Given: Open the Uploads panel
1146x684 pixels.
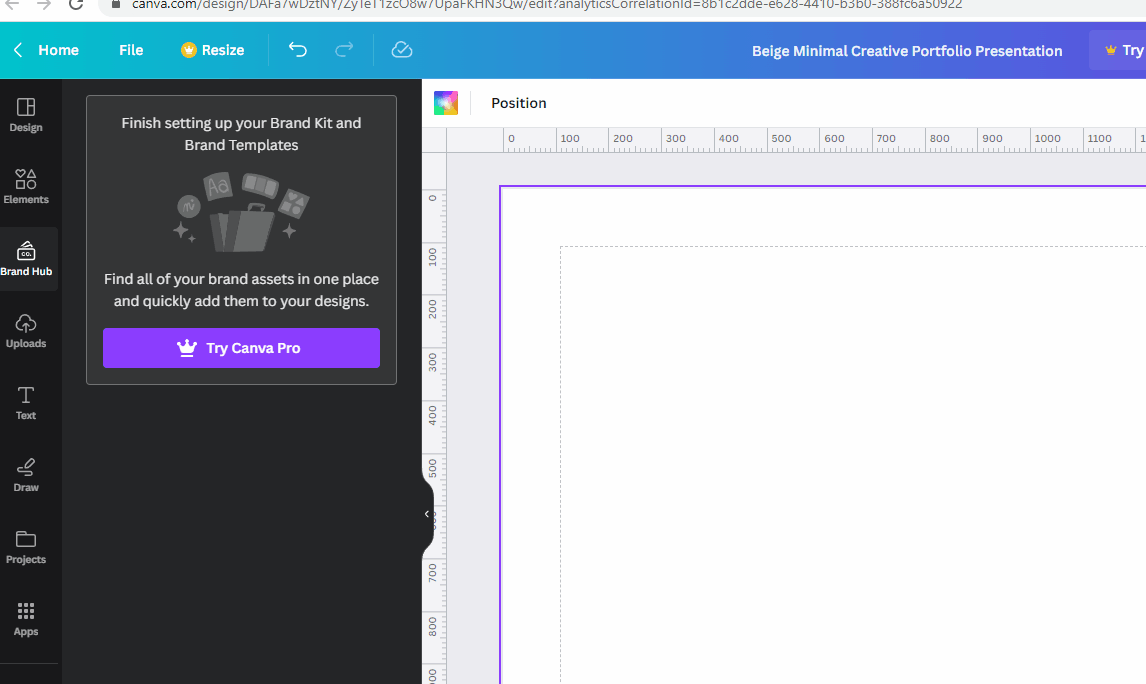Looking at the screenshot, I should point(26,331).
